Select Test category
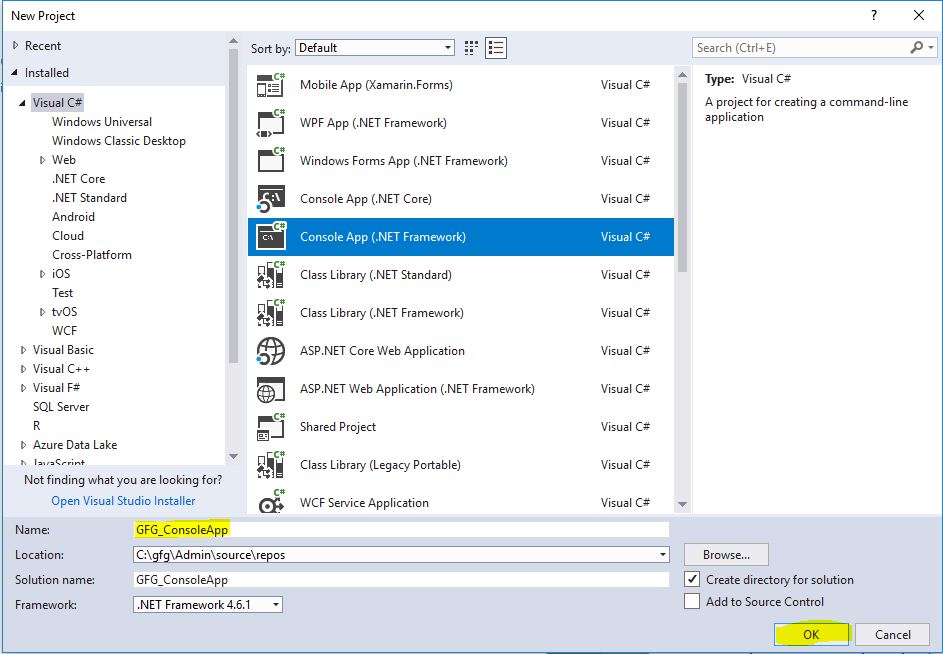 pyautogui.click(x=63, y=293)
